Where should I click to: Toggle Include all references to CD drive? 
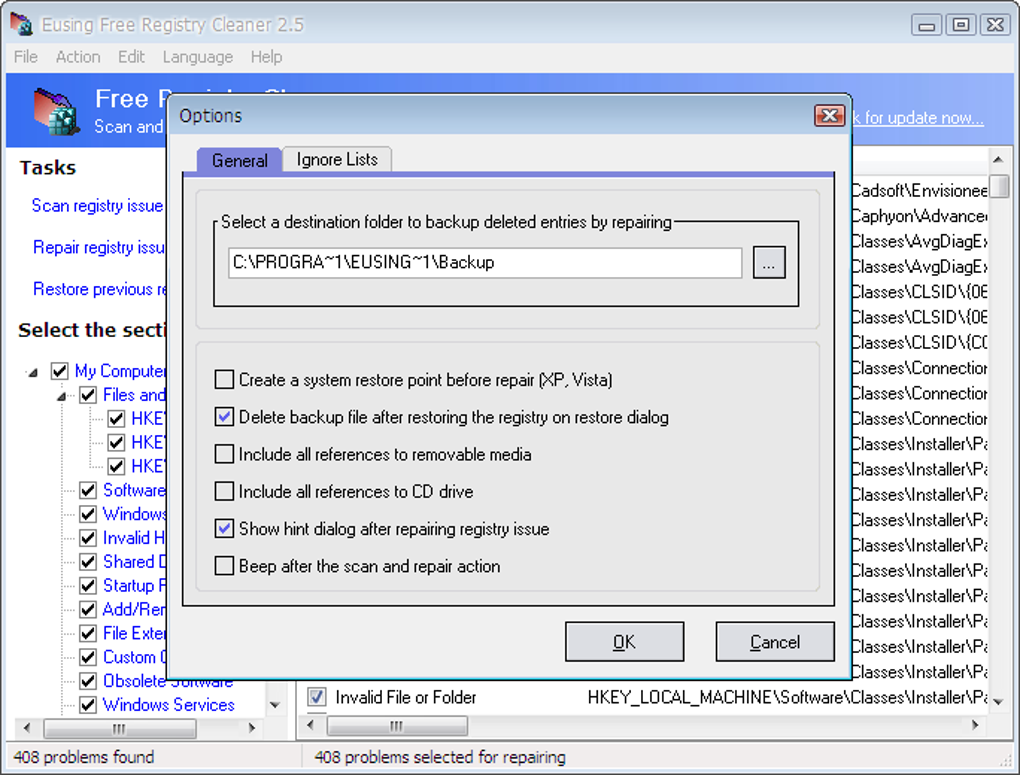tap(225, 492)
